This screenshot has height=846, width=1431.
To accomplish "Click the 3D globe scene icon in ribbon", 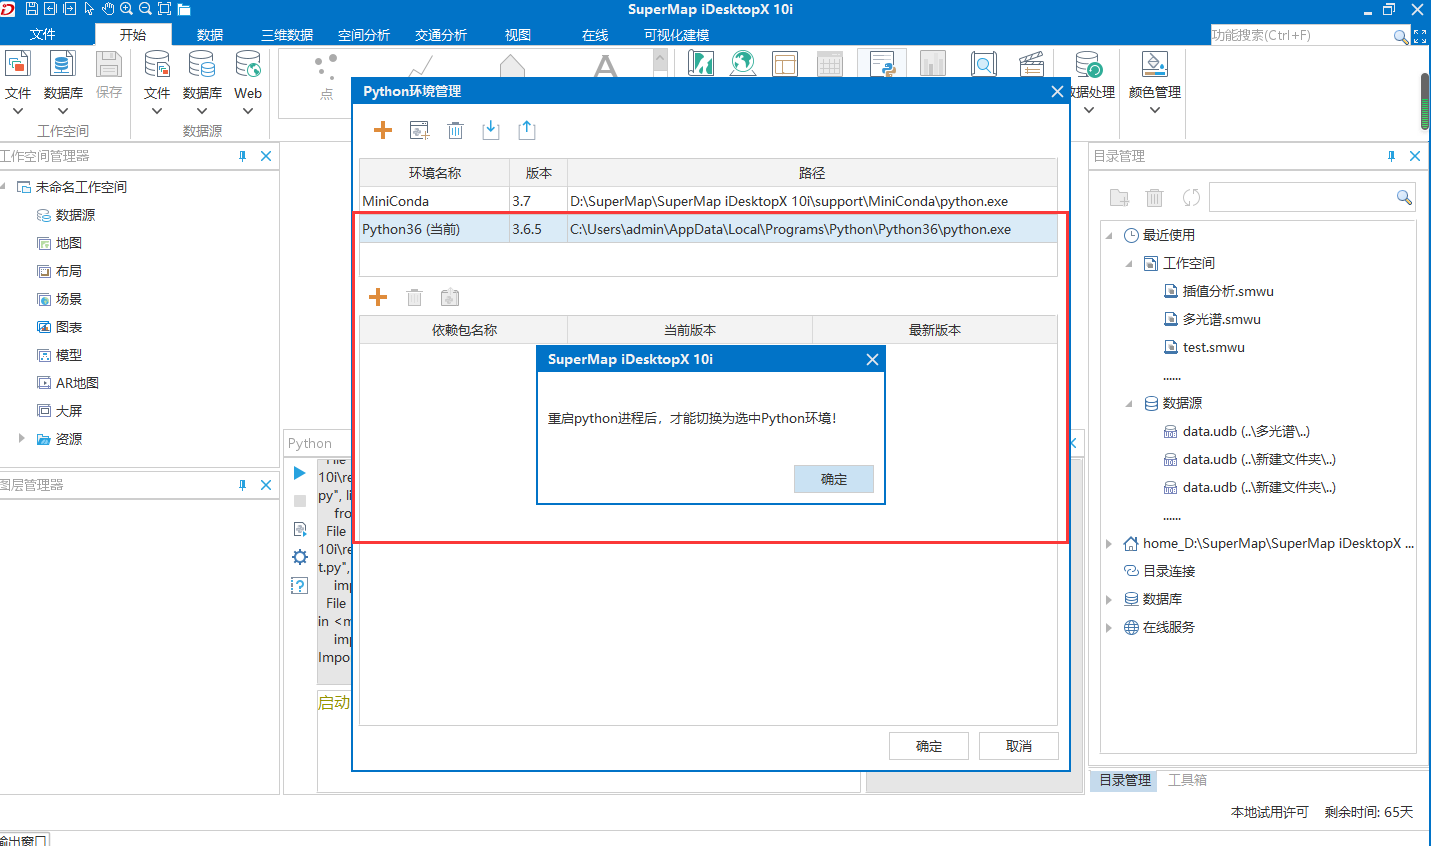I will click(743, 64).
